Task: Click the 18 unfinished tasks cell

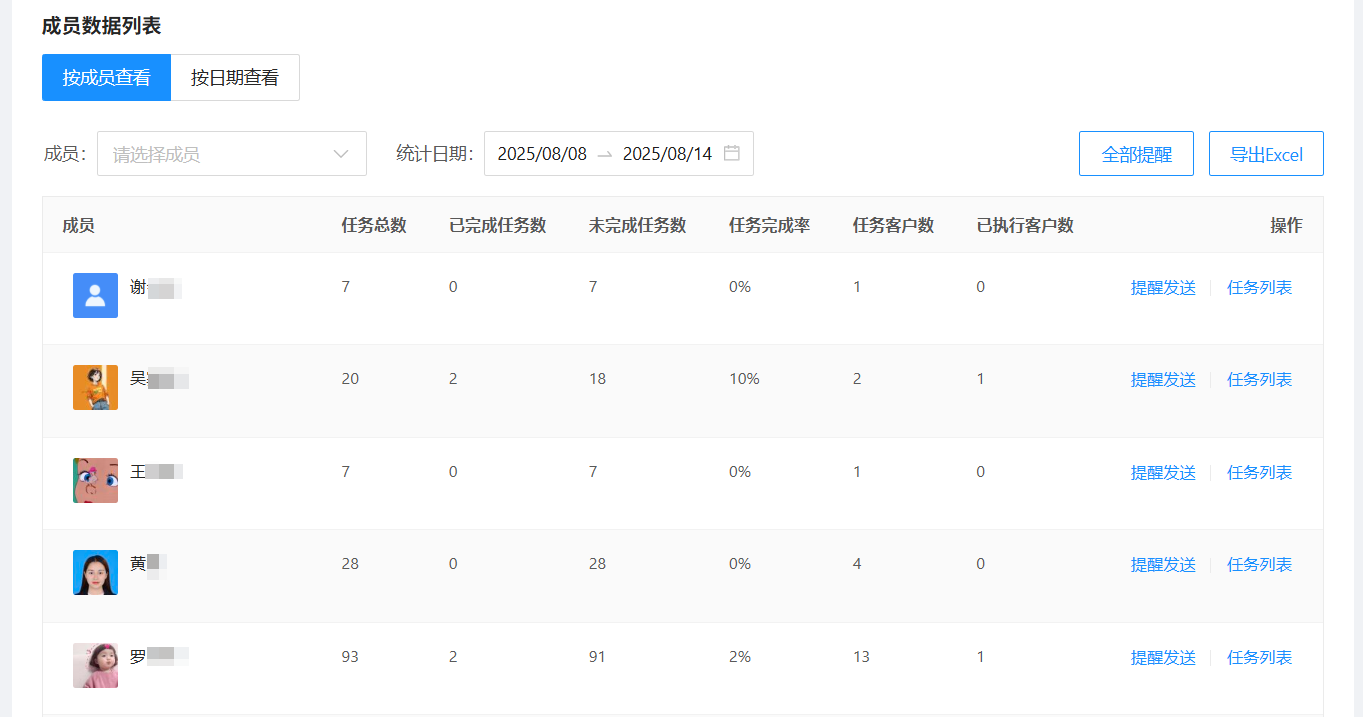Action: pos(598,379)
